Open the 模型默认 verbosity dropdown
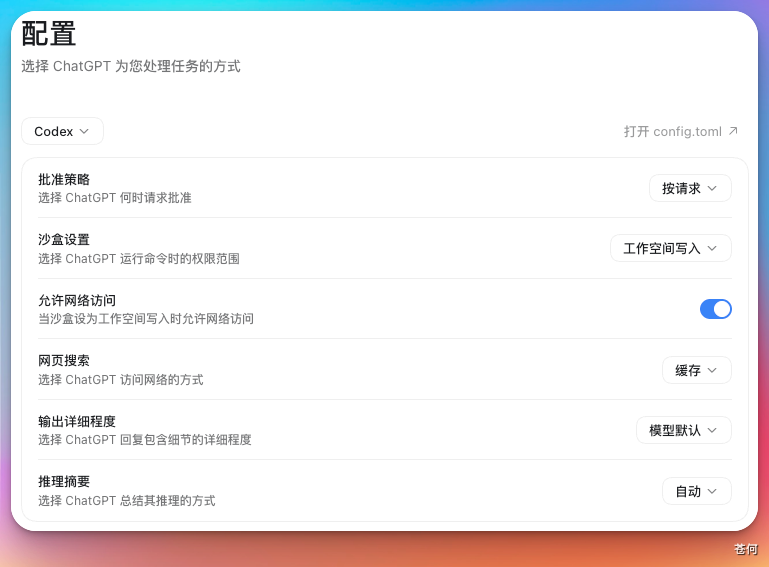Viewport: 769px width, 567px height. click(684, 431)
